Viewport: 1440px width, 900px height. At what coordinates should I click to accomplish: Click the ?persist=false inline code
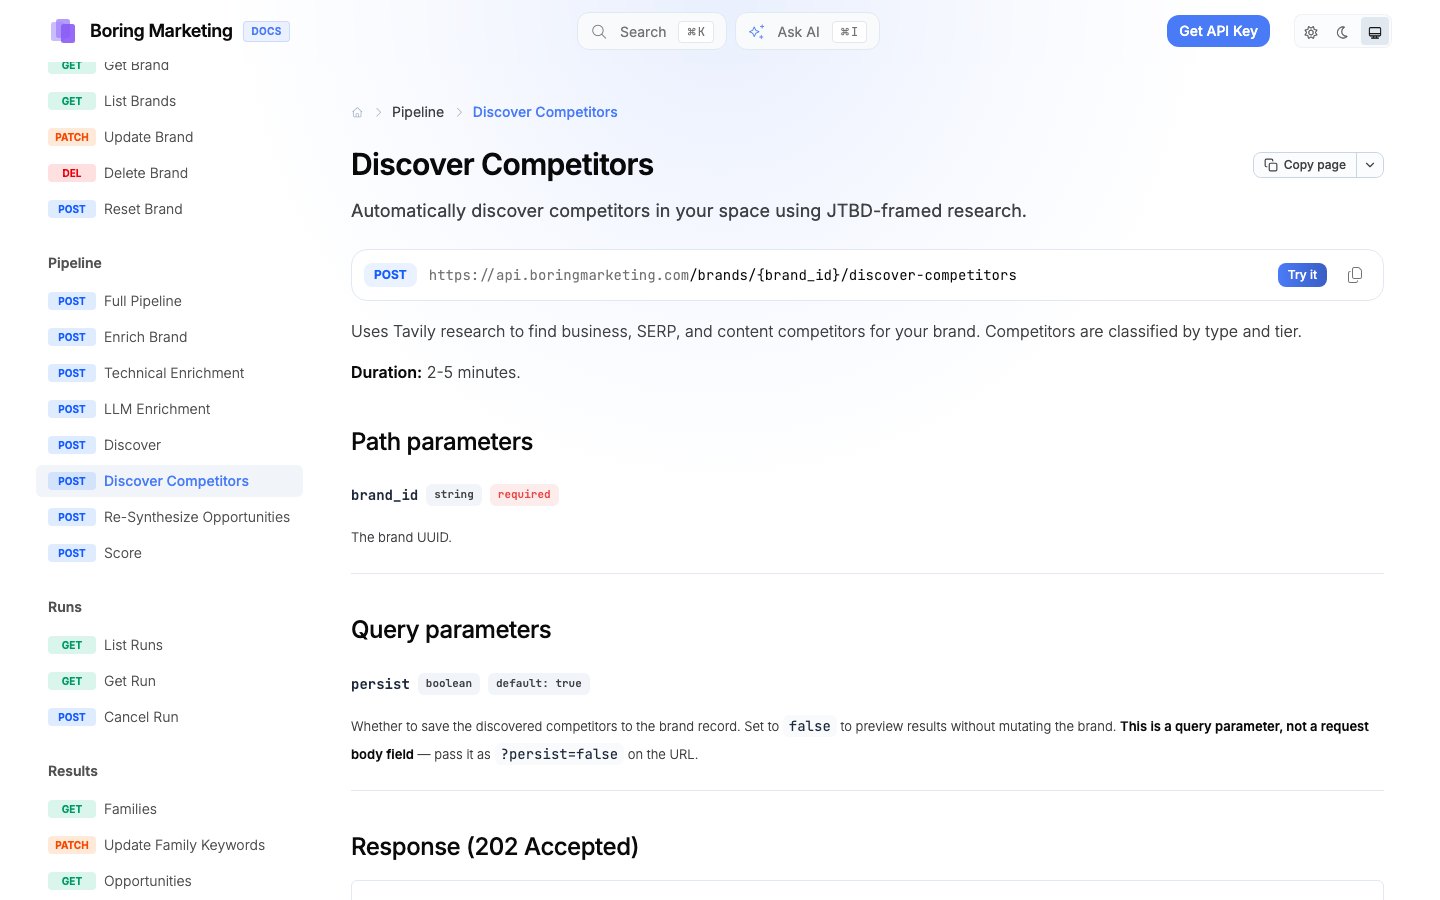coord(559,754)
